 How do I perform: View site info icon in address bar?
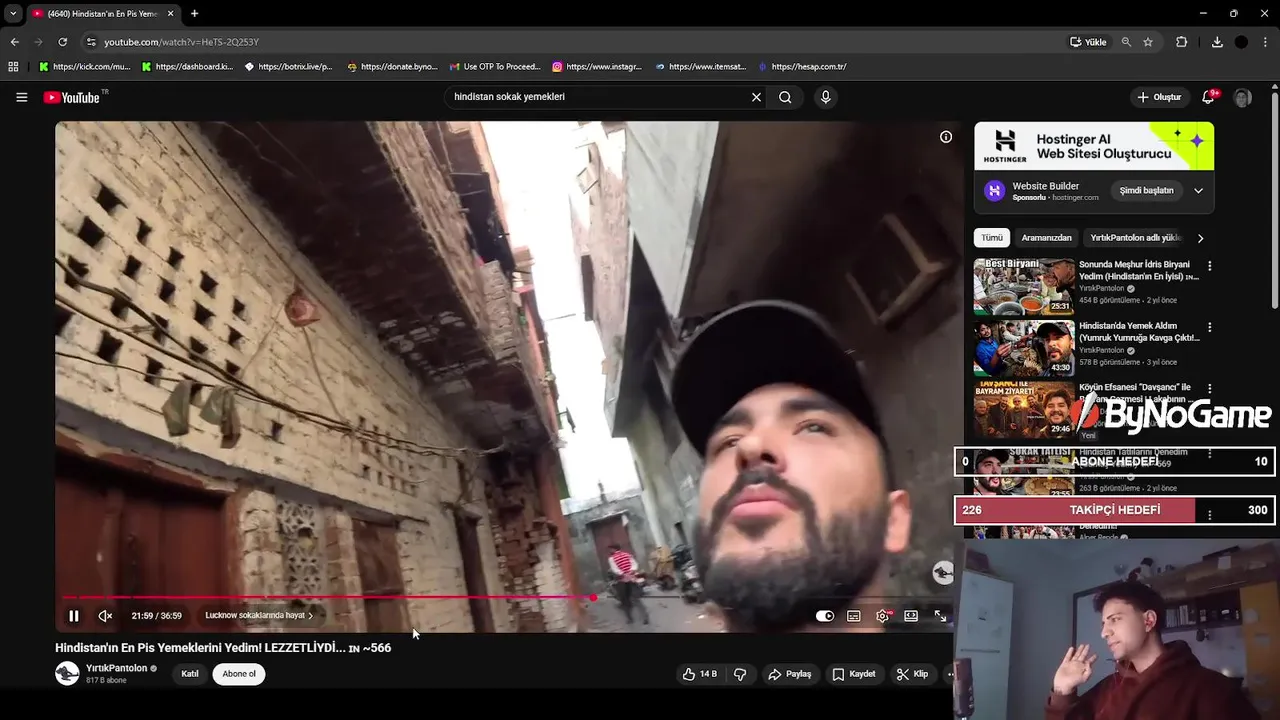pyautogui.click(x=91, y=42)
